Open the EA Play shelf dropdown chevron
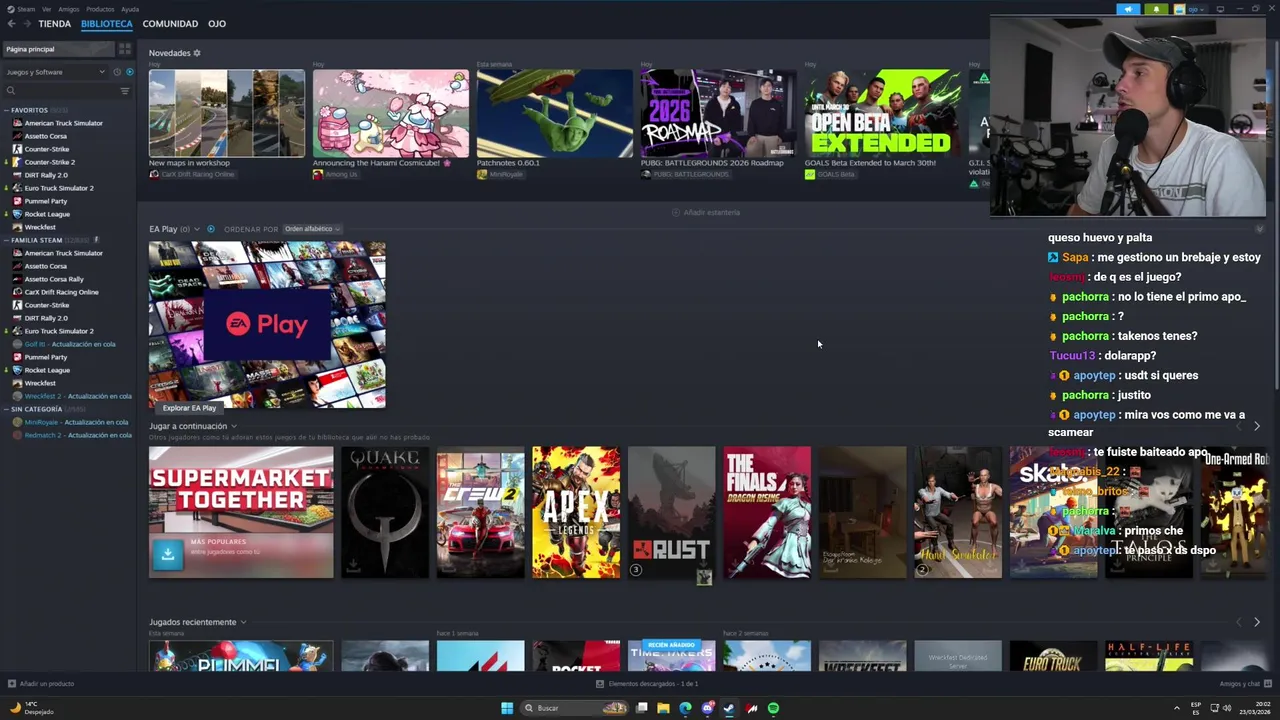This screenshot has height=720, width=1280. click(197, 229)
